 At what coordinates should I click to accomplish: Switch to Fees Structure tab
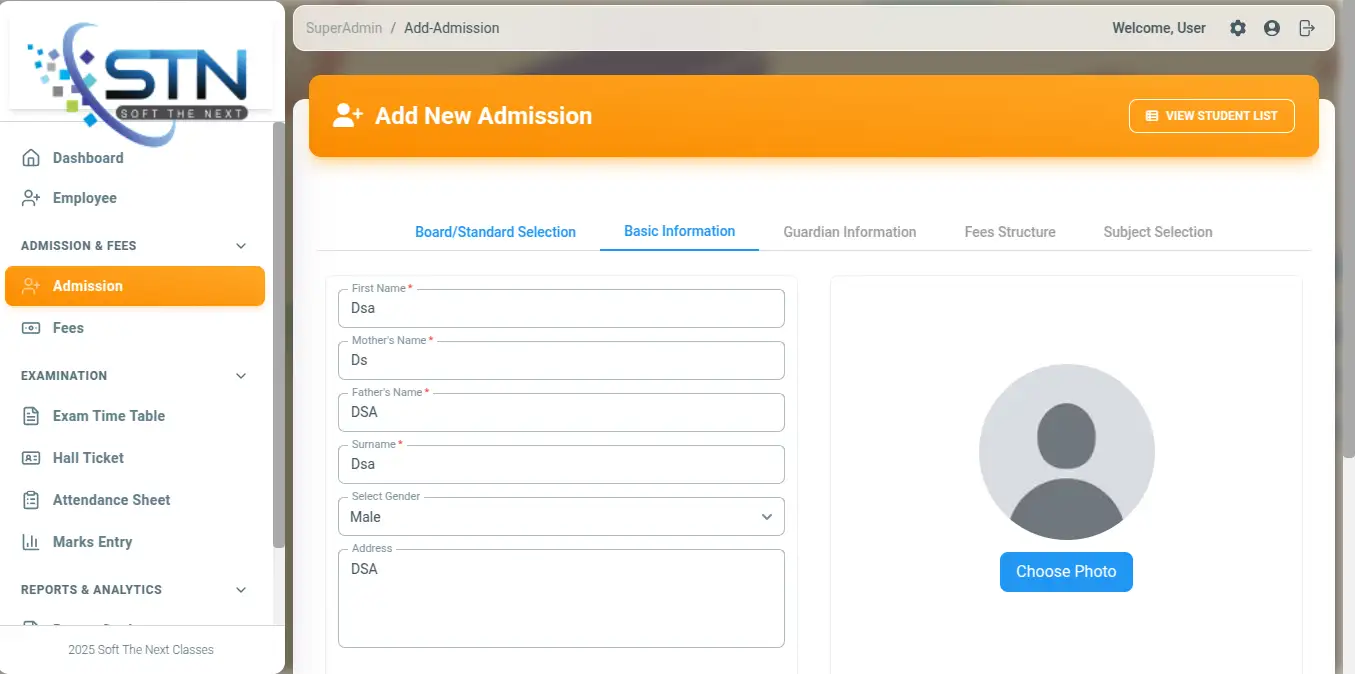[x=1009, y=232]
